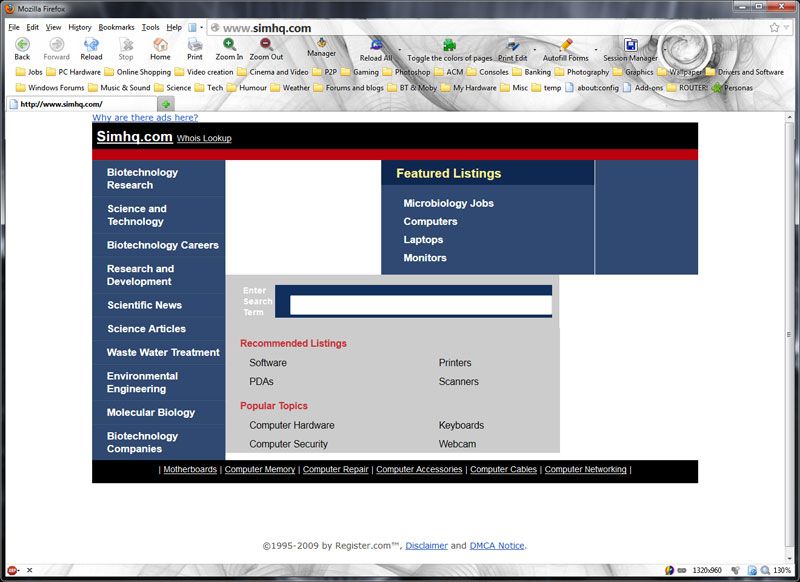800x582 pixels.
Task: Click the page vertical scrollbar
Action: click(789, 334)
